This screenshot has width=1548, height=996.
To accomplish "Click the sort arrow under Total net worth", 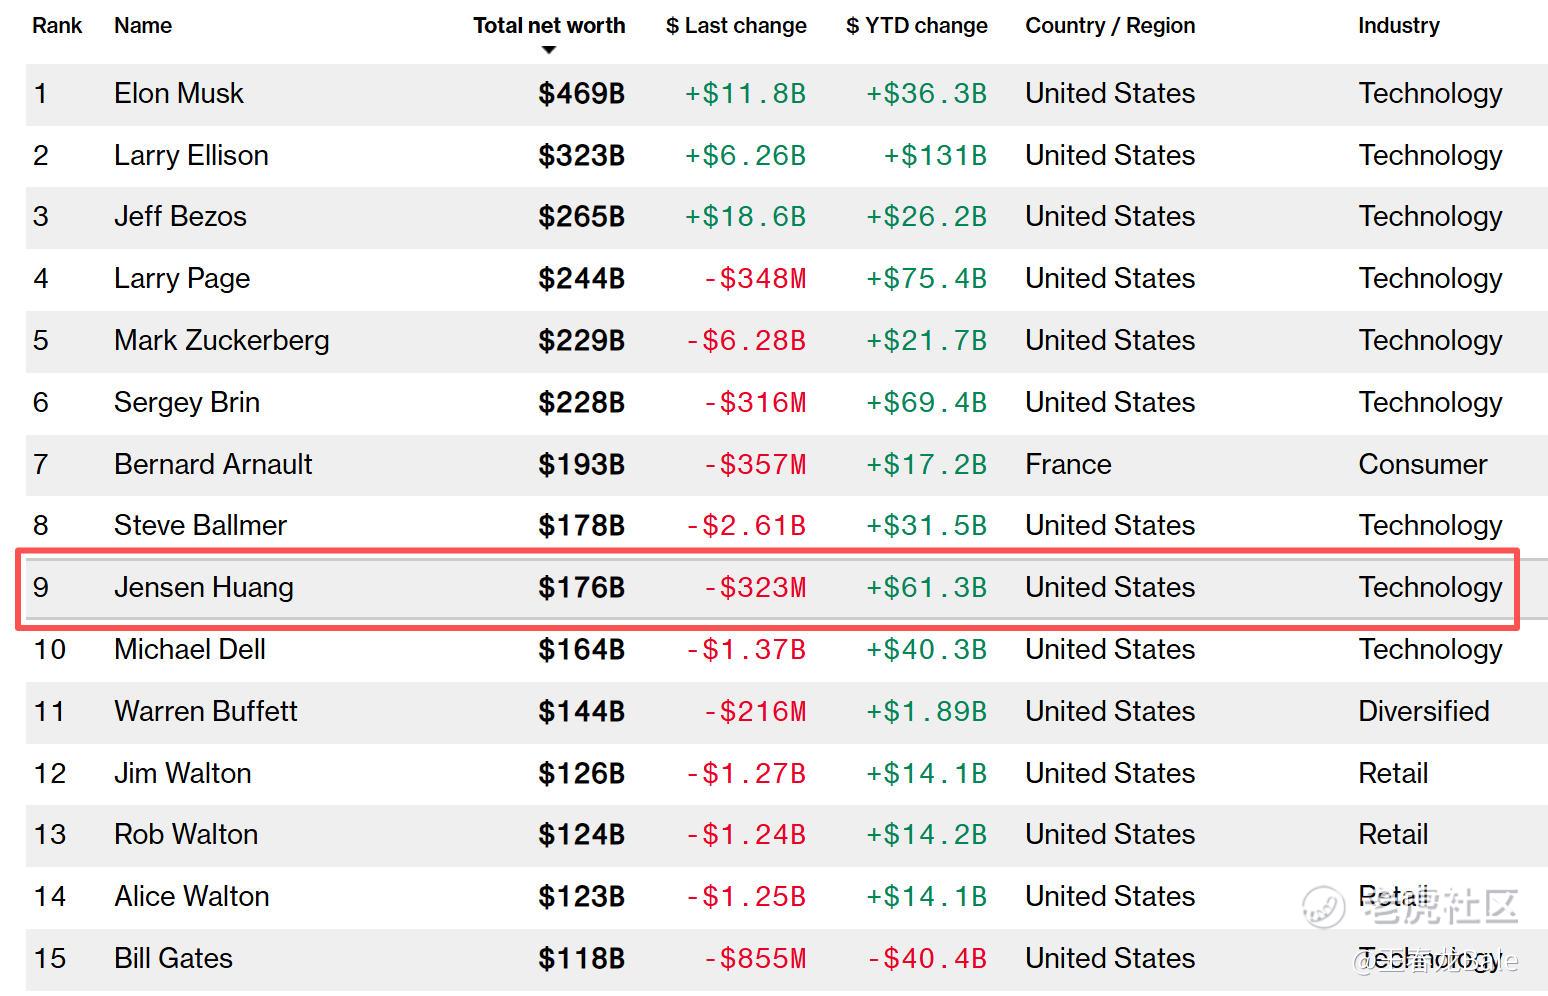I will pyautogui.click(x=548, y=50).
